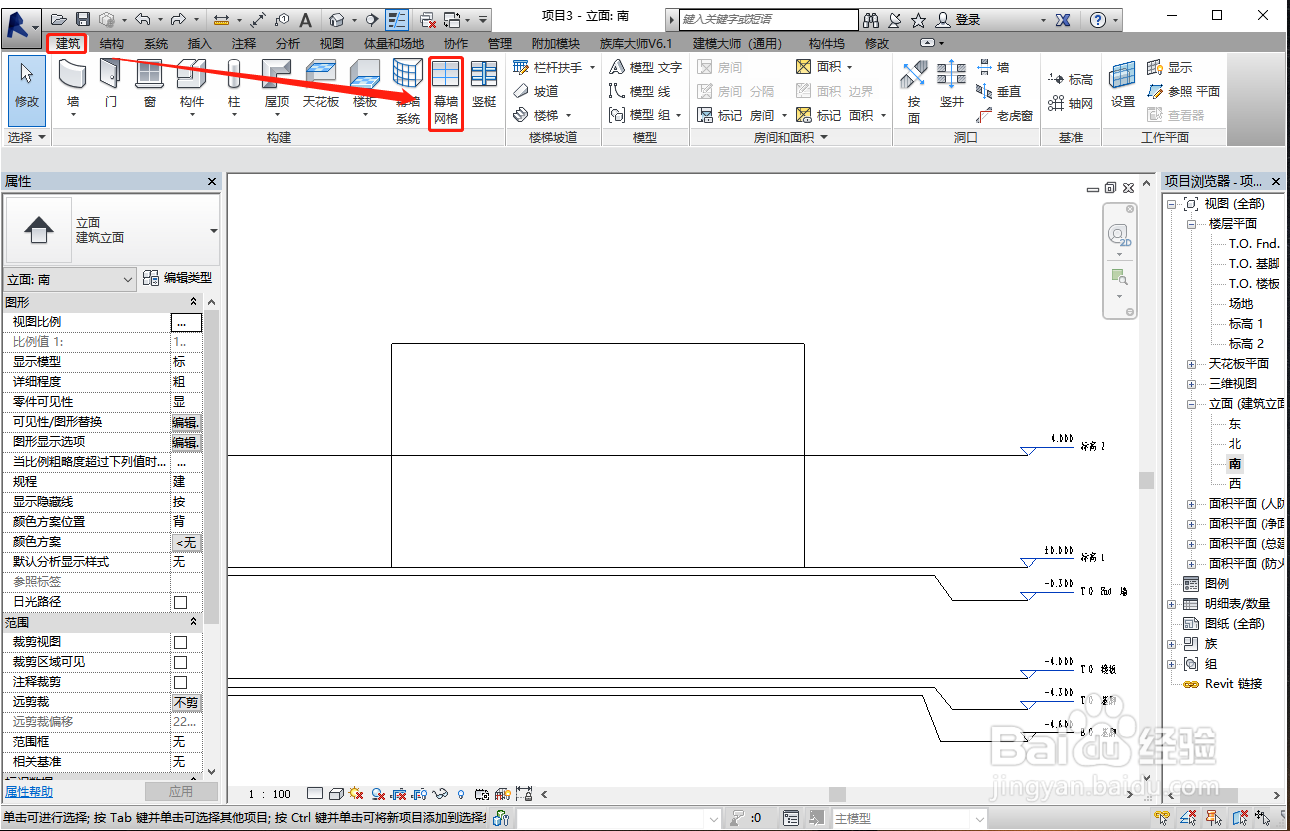The width and height of the screenshot is (1290, 831).
Task: Click the binoculars search icon
Action: tap(871, 19)
